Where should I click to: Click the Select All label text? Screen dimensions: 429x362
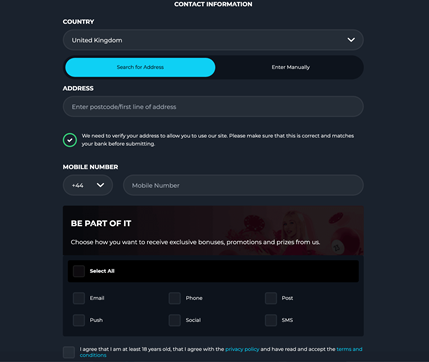coord(102,271)
